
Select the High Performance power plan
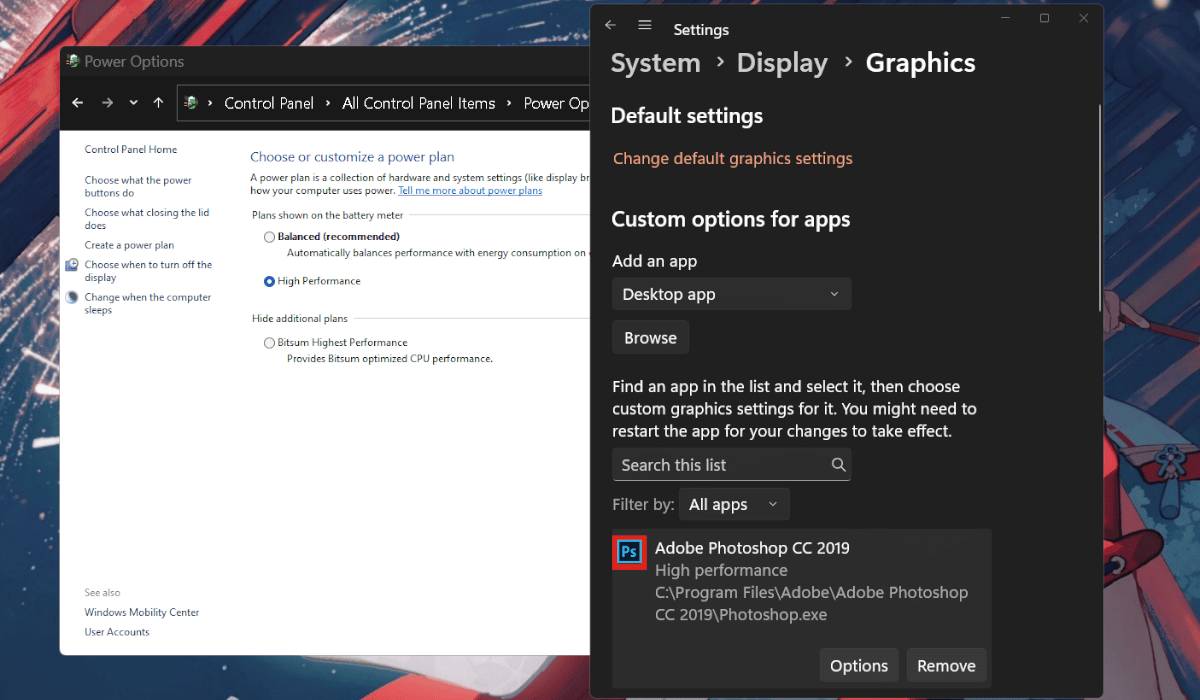[x=269, y=282]
